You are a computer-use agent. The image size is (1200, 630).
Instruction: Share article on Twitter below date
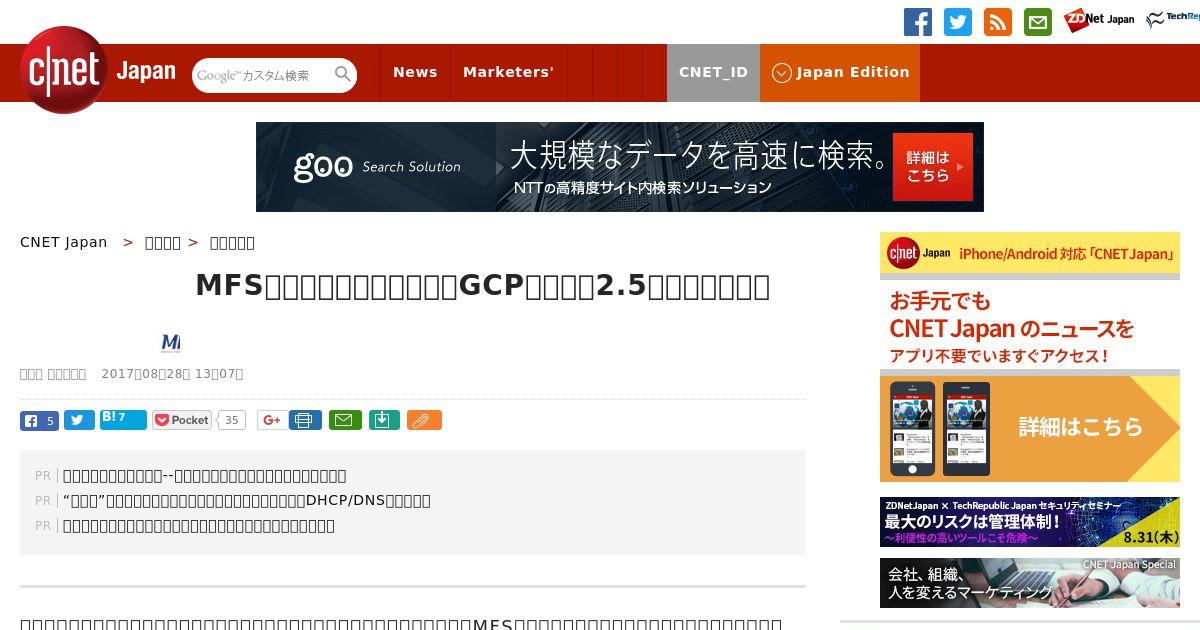[79, 420]
